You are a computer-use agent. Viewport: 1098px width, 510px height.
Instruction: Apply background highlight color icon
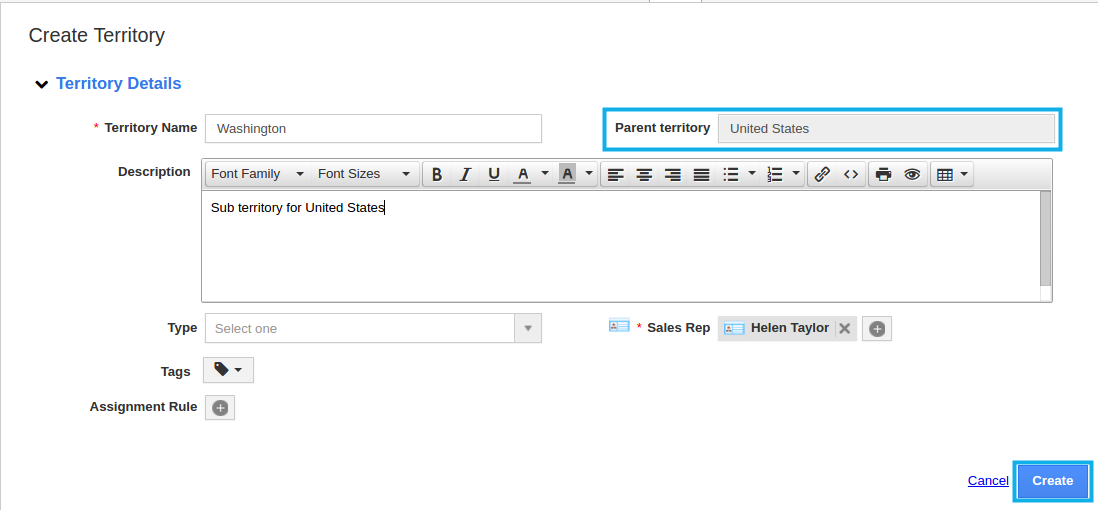[x=567, y=174]
